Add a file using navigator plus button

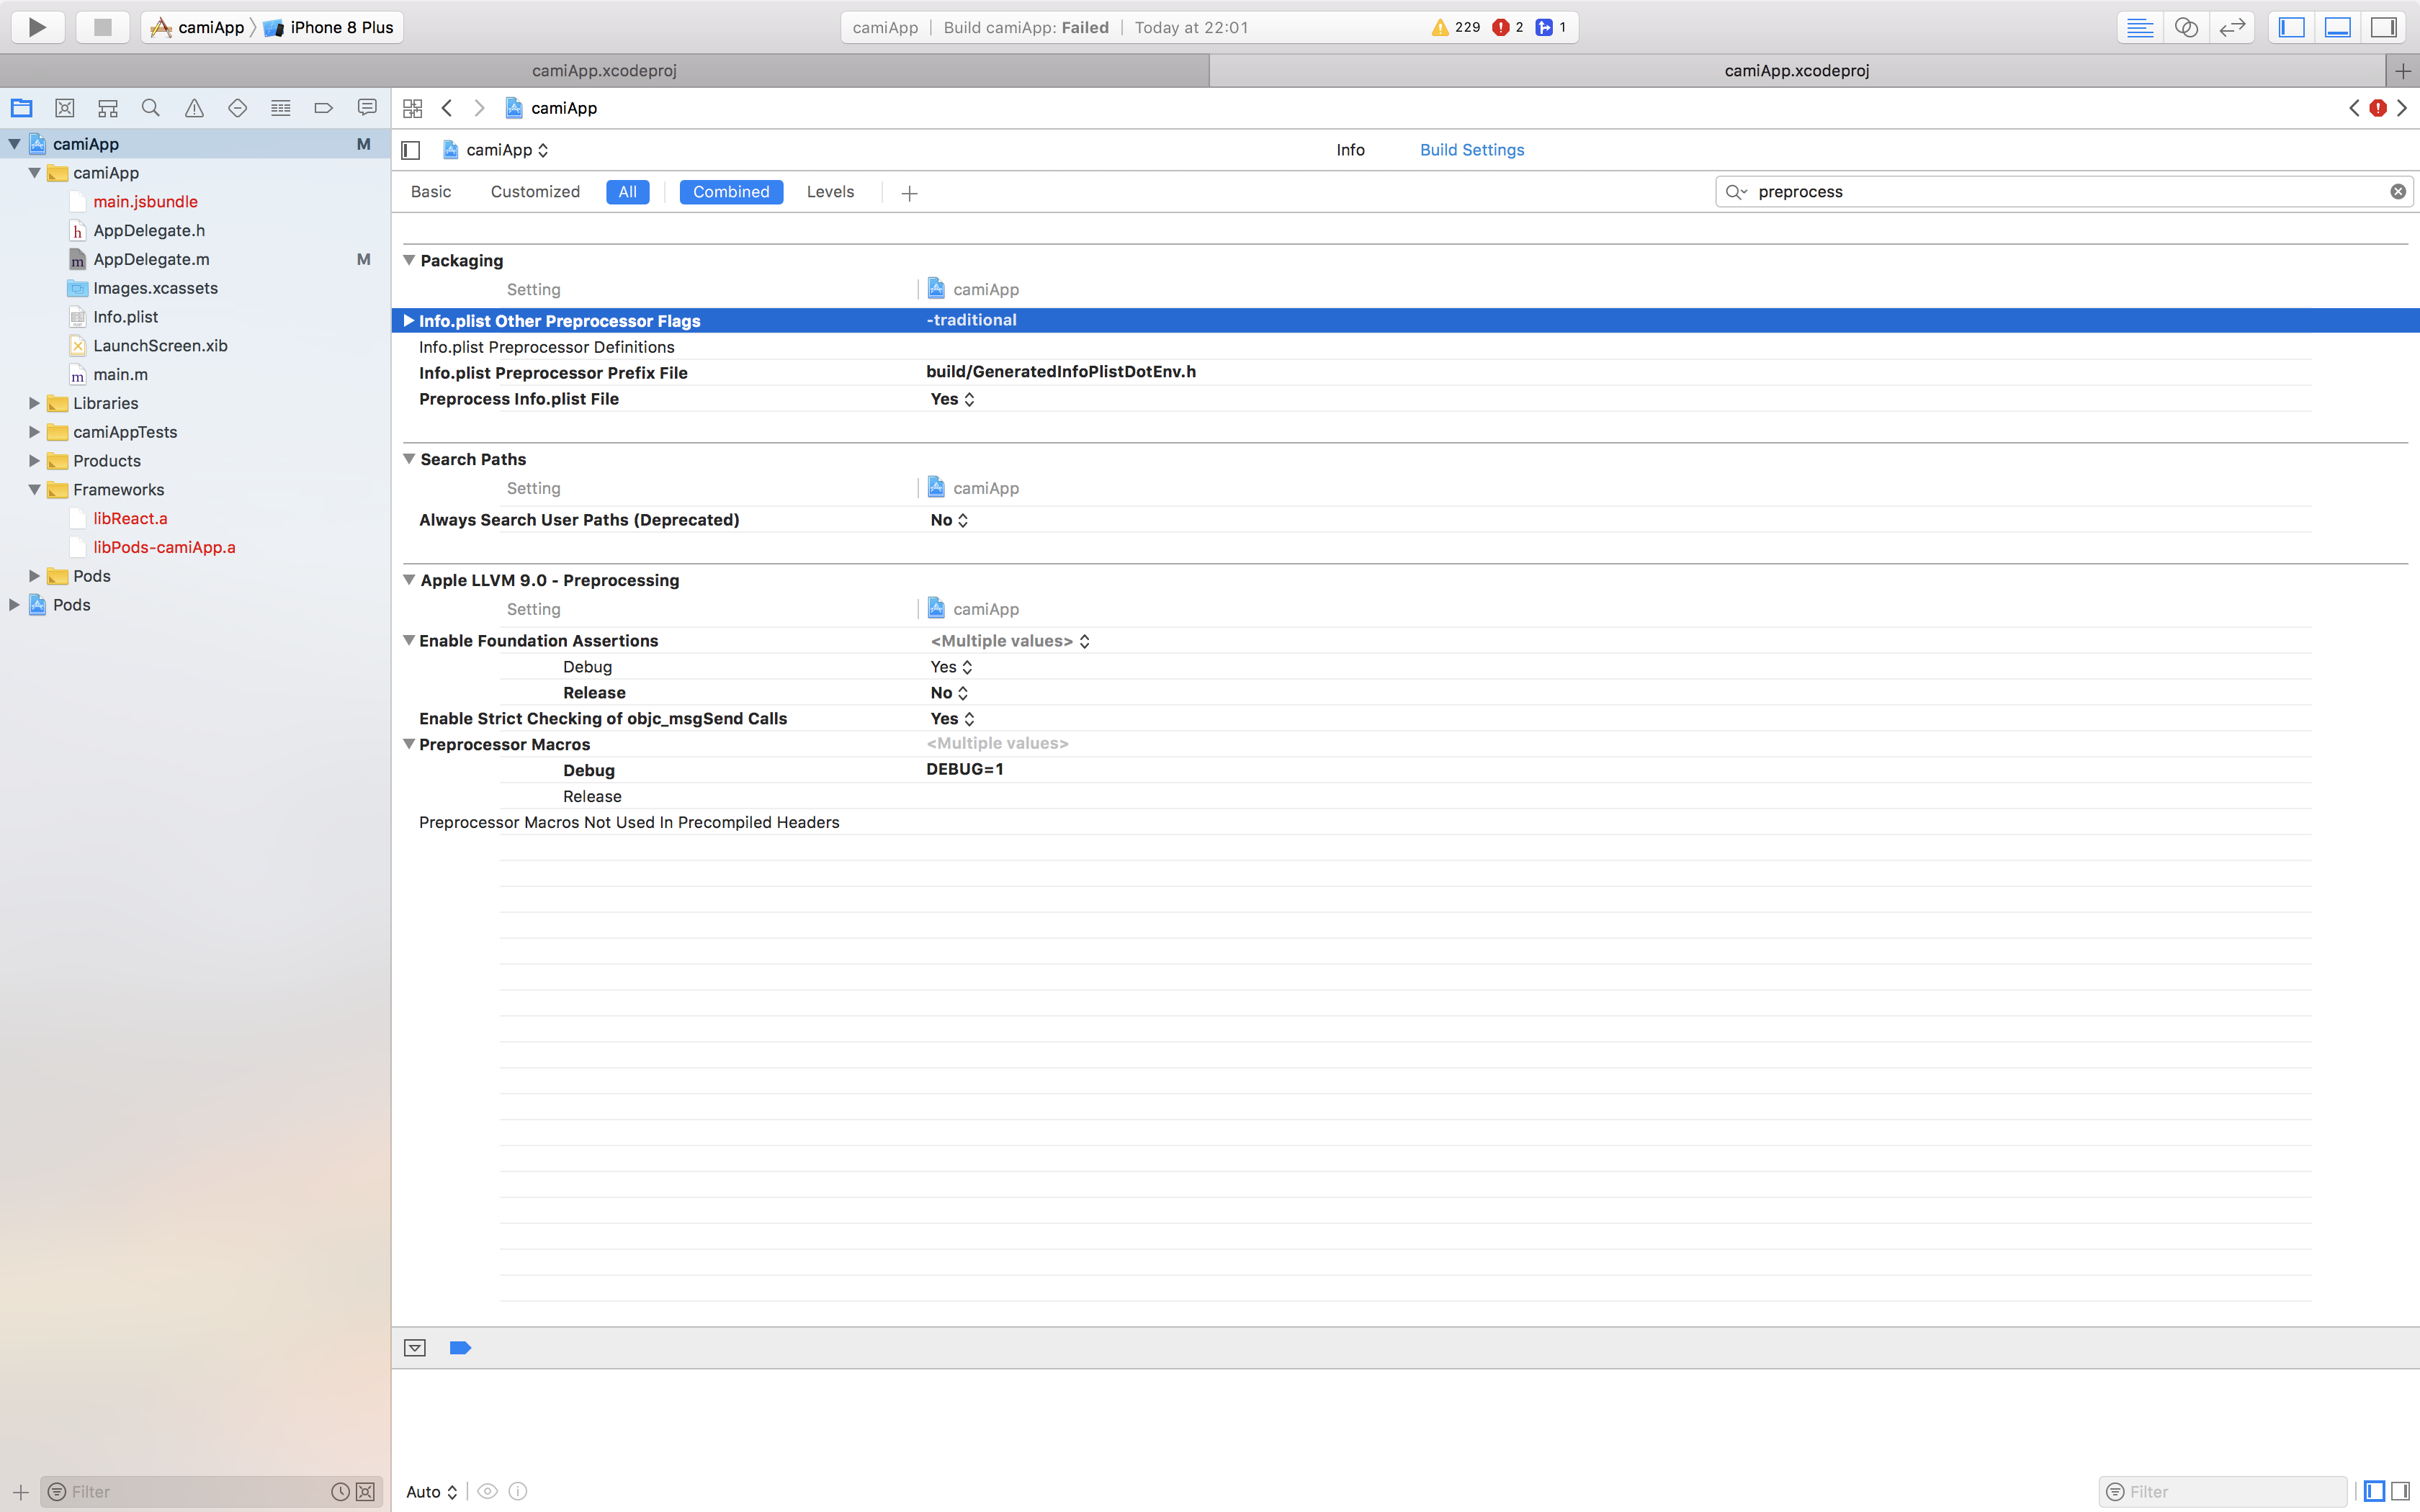(x=20, y=1492)
